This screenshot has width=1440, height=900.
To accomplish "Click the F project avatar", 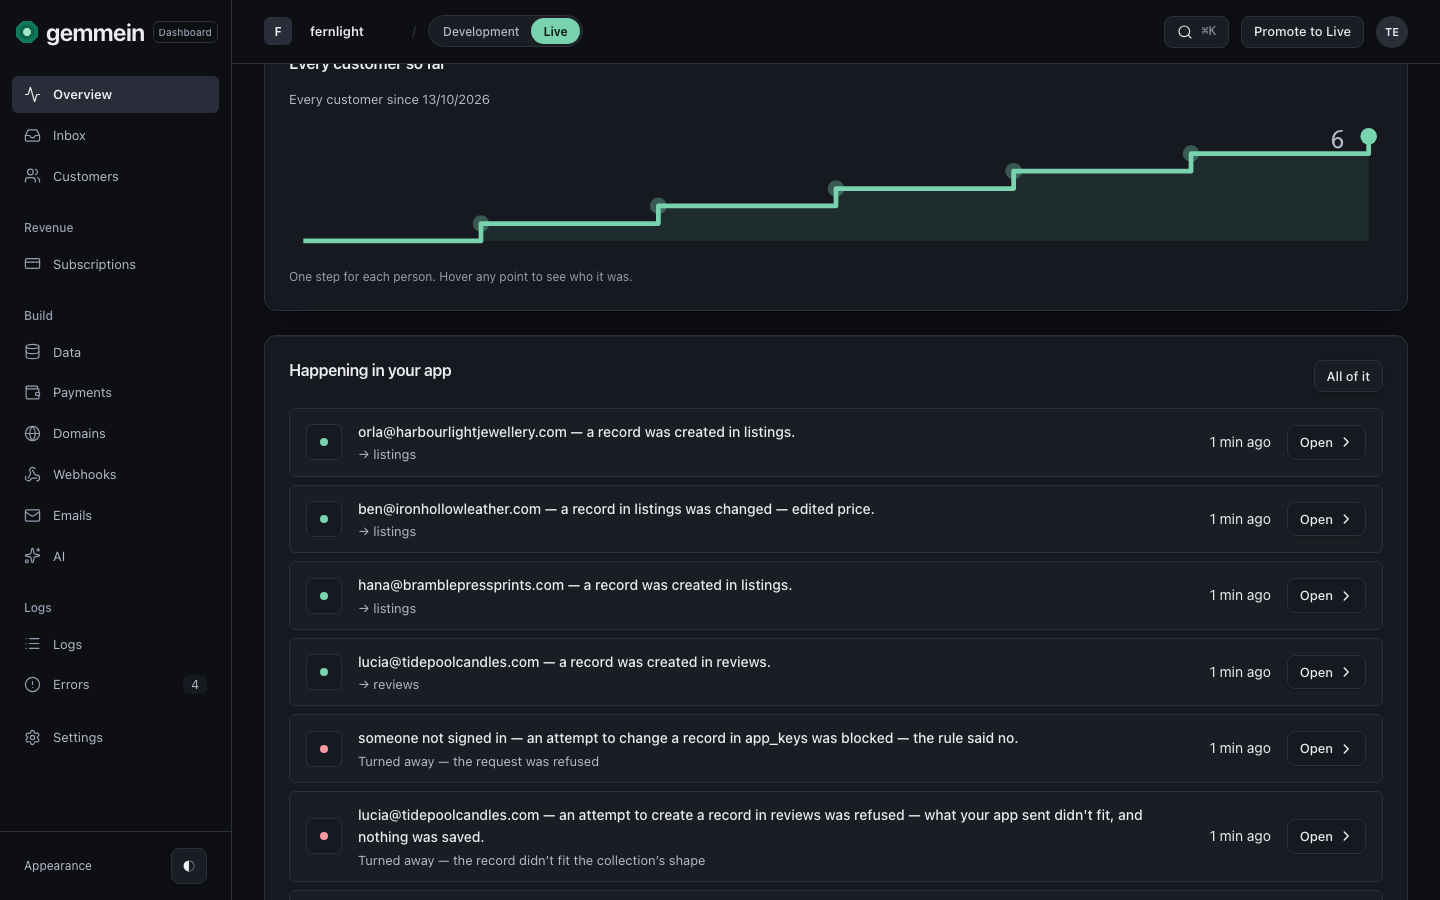I will tap(278, 32).
